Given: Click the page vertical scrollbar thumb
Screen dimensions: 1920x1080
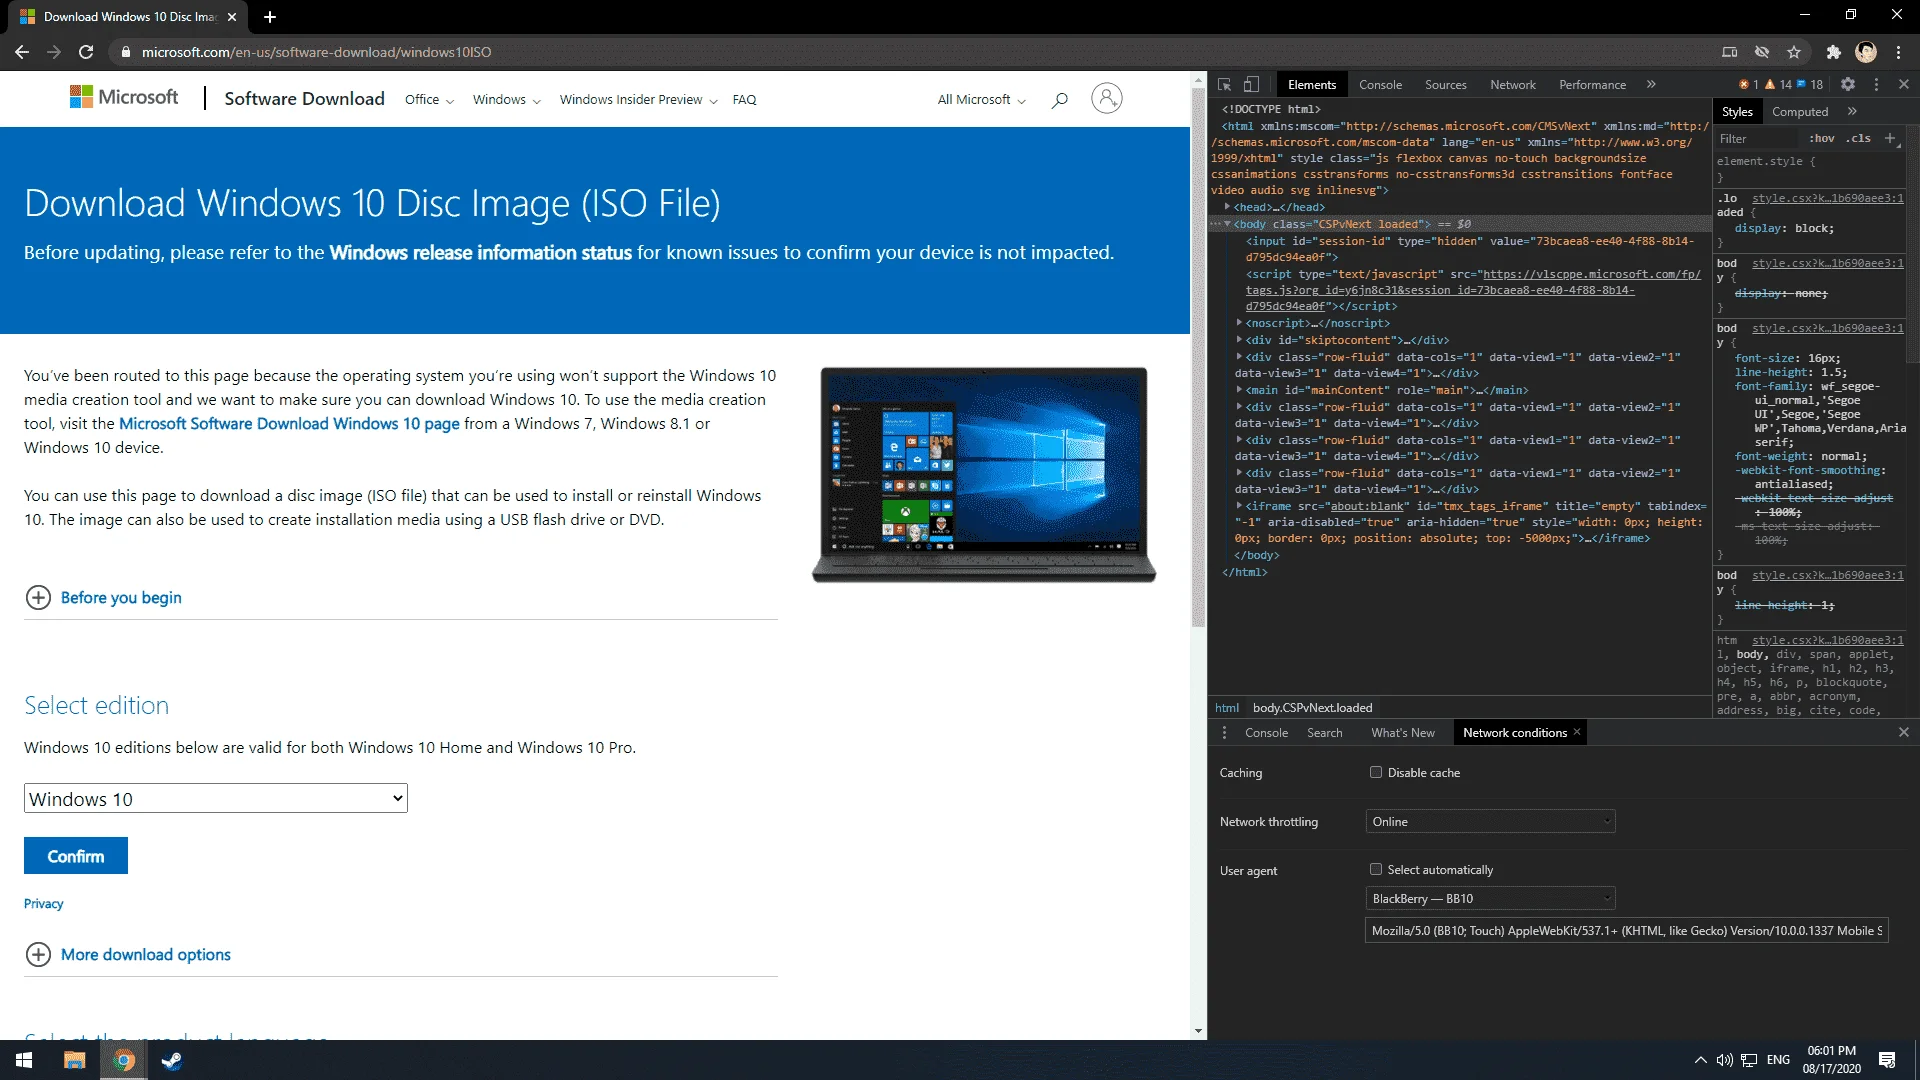Looking at the screenshot, I should [x=1198, y=357].
